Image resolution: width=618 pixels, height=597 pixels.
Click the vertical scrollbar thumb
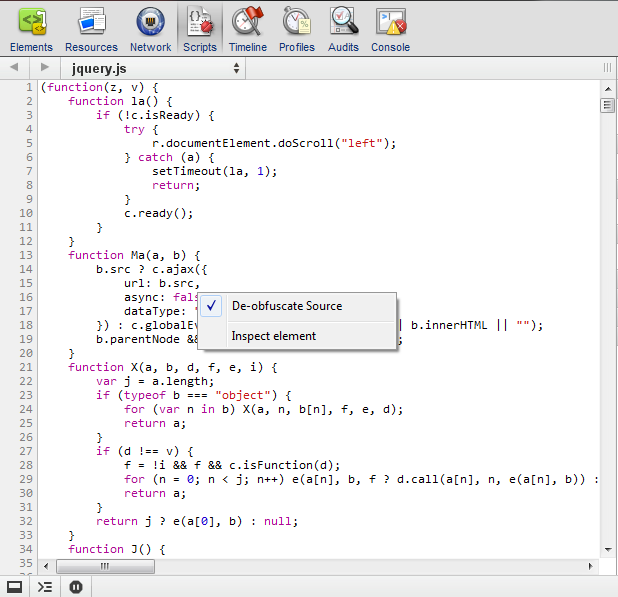click(x=607, y=105)
